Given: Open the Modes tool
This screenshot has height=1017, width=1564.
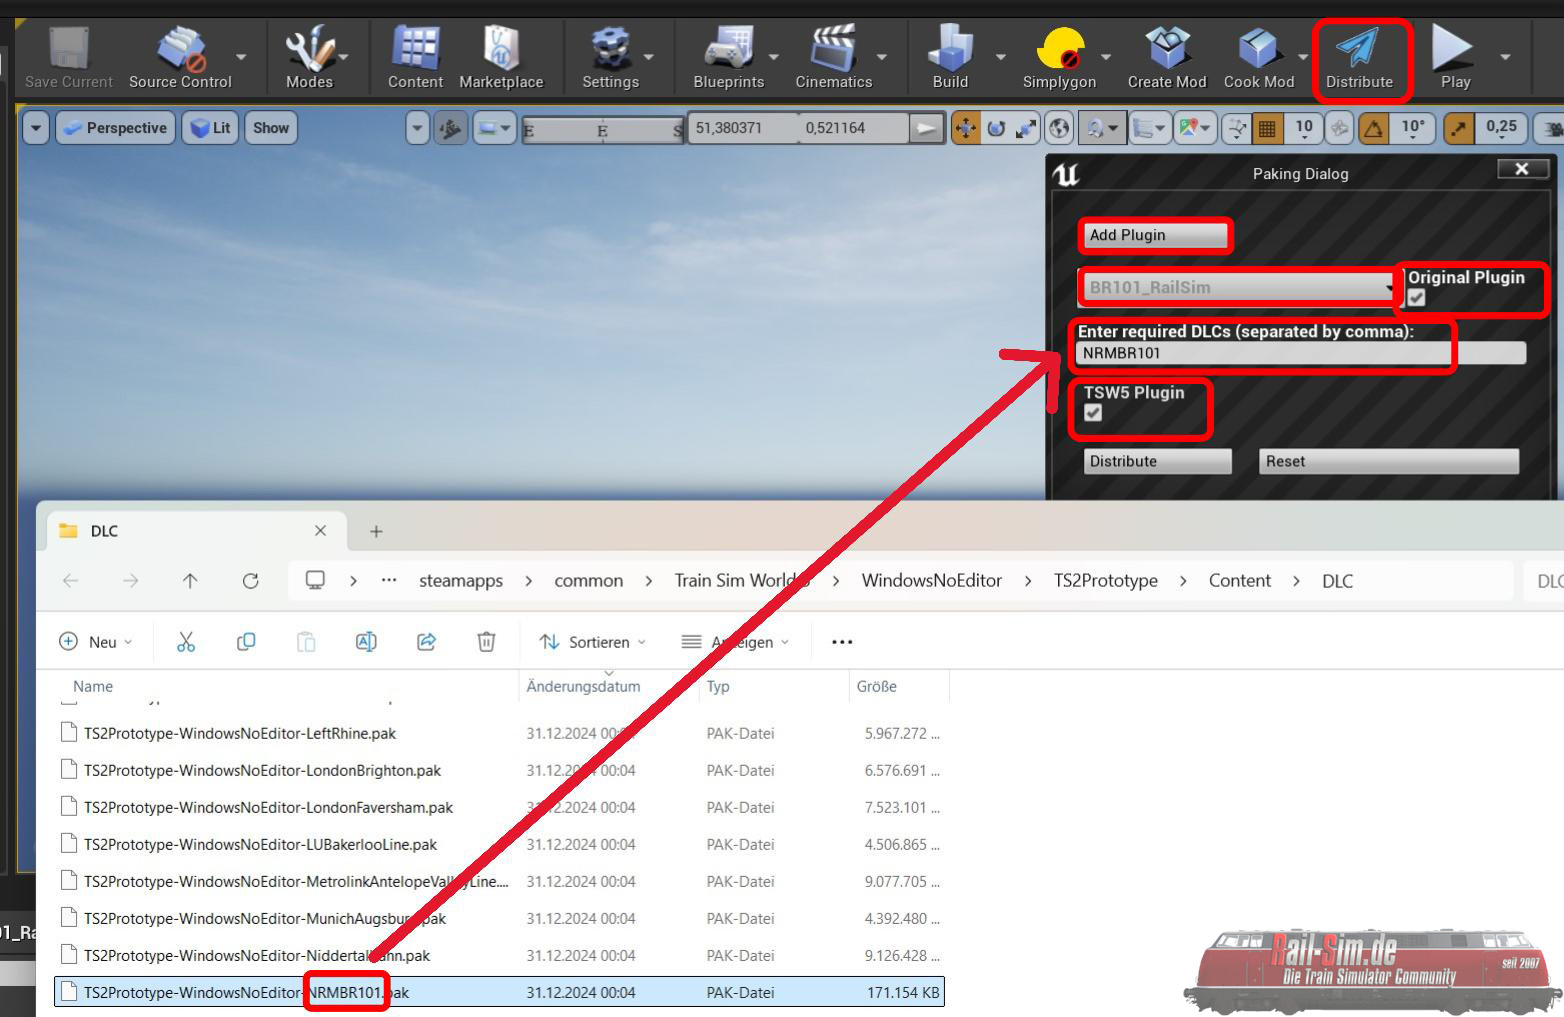Looking at the screenshot, I should pyautogui.click(x=309, y=58).
